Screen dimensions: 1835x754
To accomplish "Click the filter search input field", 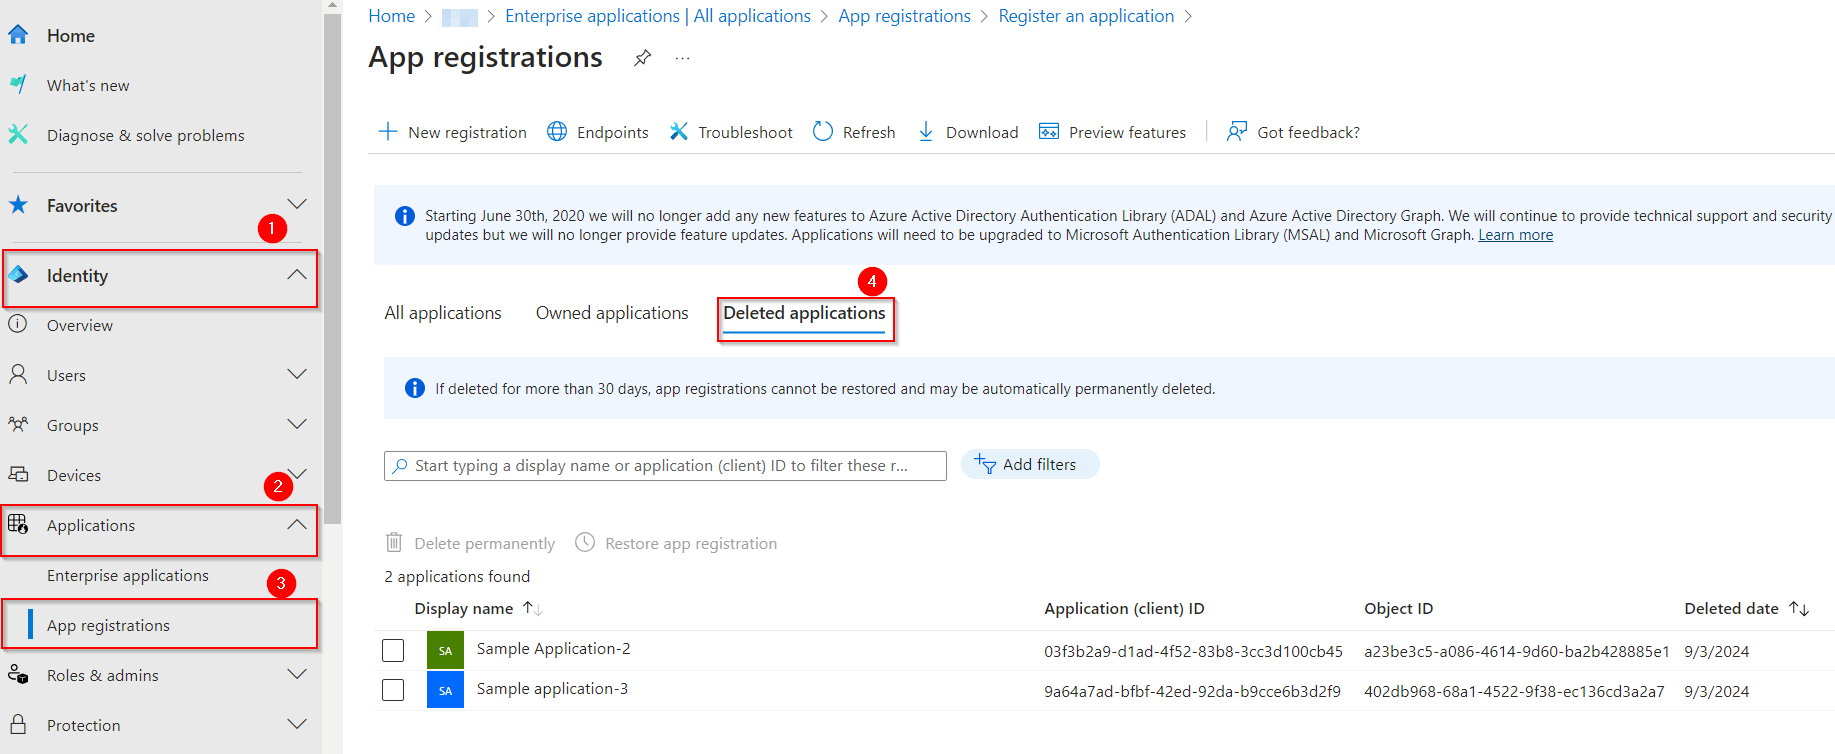I will click(x=665, y=465).
